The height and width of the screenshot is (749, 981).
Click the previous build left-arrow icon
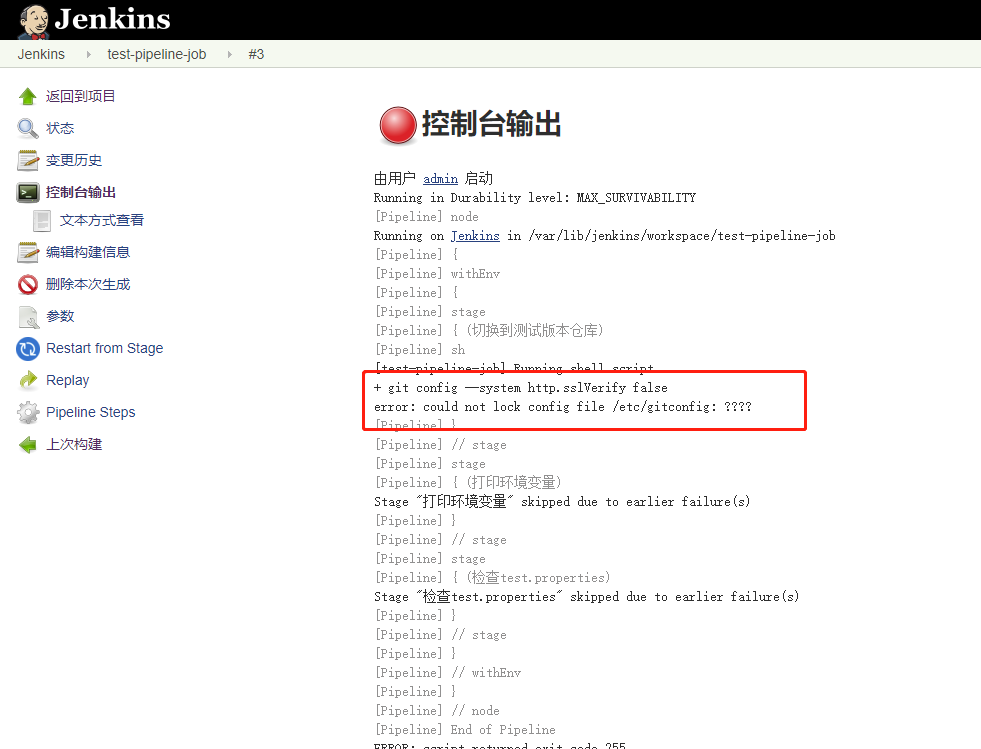coord(28,444)
